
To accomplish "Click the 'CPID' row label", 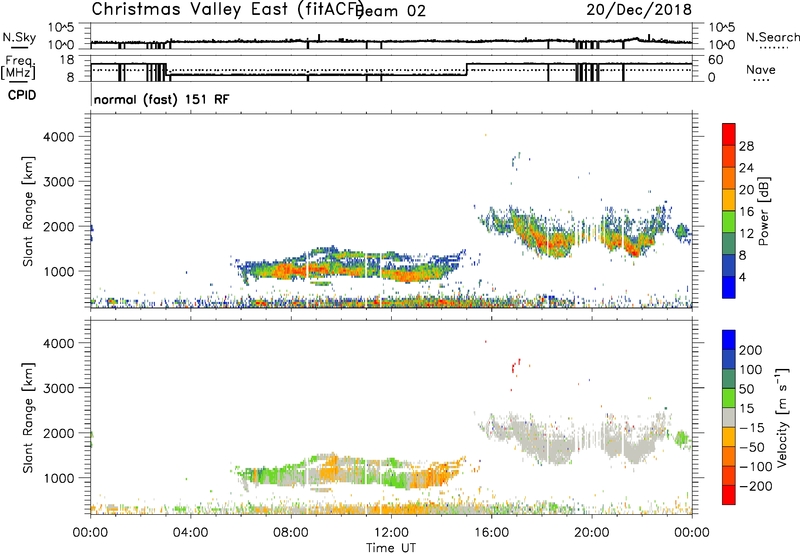I will coord(22,95).
